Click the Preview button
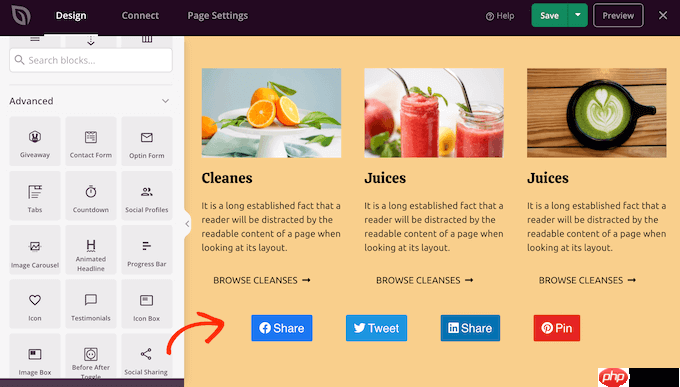 pos(618,16)
